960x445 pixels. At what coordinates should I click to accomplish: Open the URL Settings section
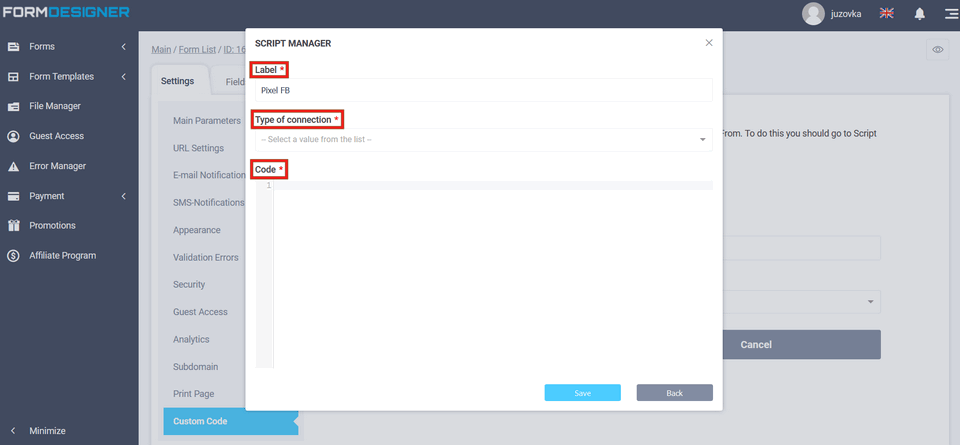click(198, 148)
